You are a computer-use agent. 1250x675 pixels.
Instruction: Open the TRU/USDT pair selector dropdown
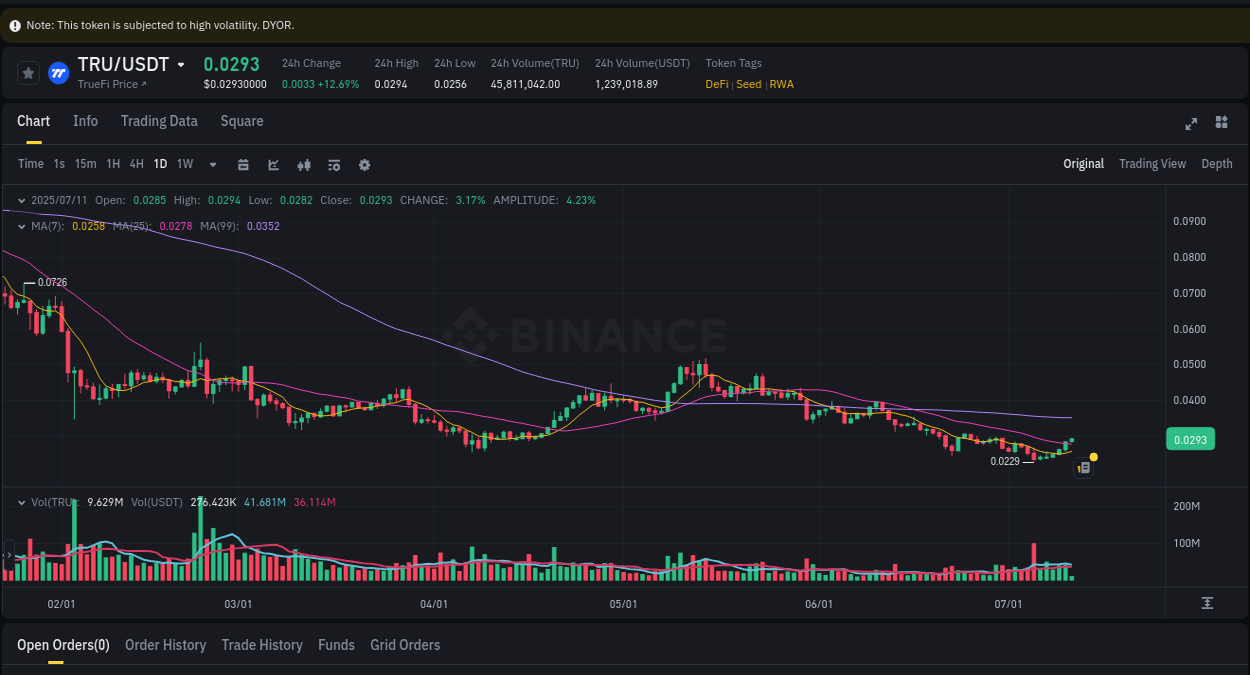click(x=181, y=64)
